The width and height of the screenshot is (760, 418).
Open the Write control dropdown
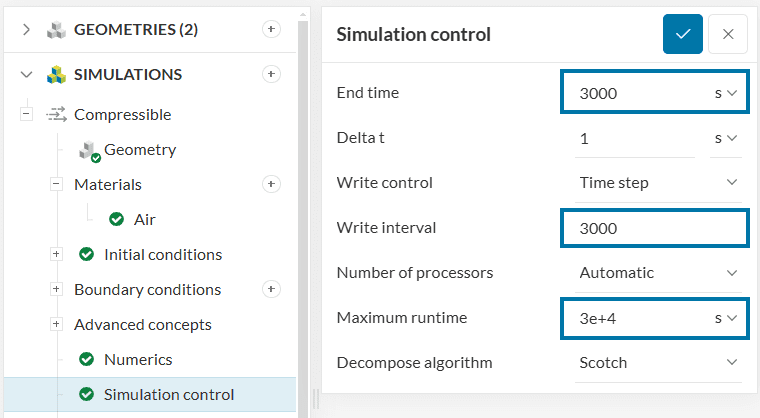(659, 183)
